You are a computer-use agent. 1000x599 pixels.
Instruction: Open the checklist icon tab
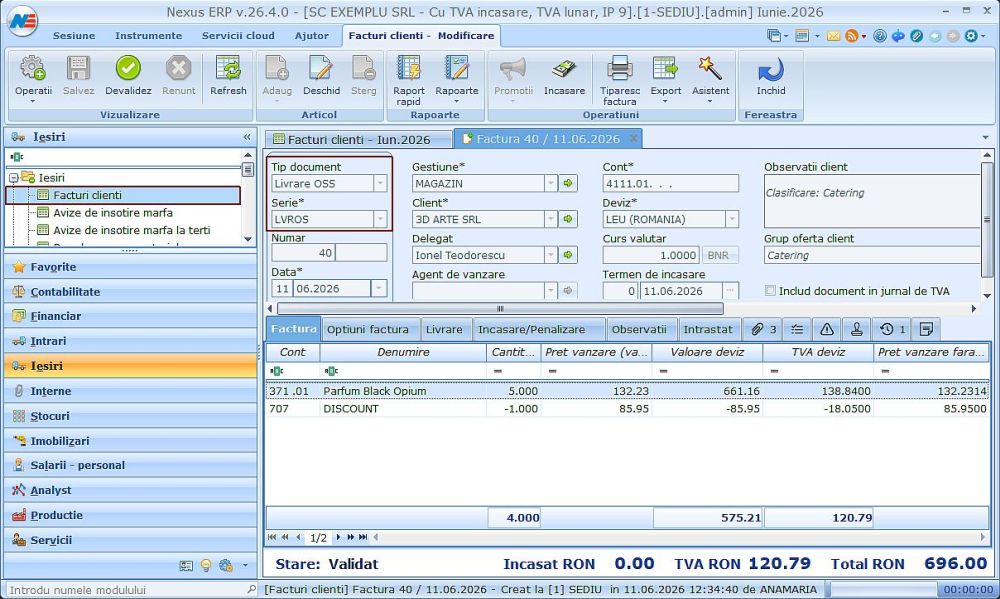(x=797, y=329)
